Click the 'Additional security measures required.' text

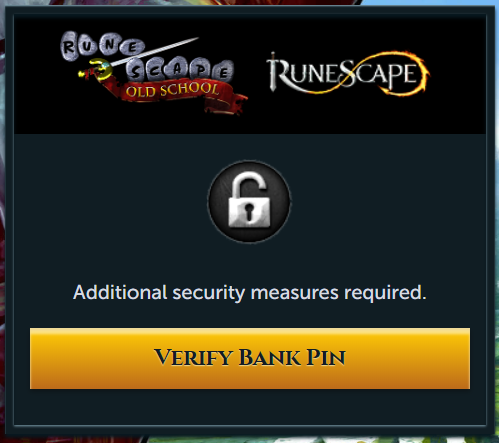click(x=250, y=293)
